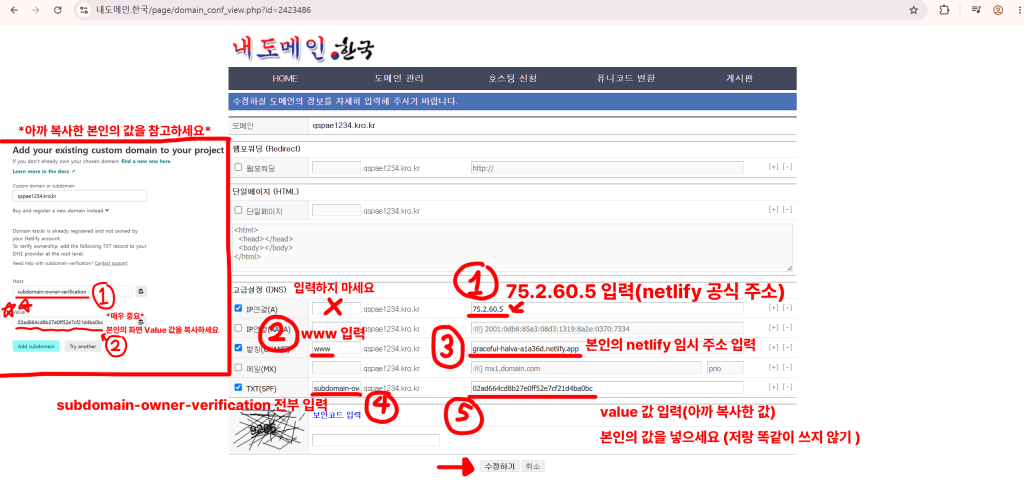This screenshot has width=1024, height=481.
Task: Open the Chrome profile avatar
Action: tap(998, 10)
